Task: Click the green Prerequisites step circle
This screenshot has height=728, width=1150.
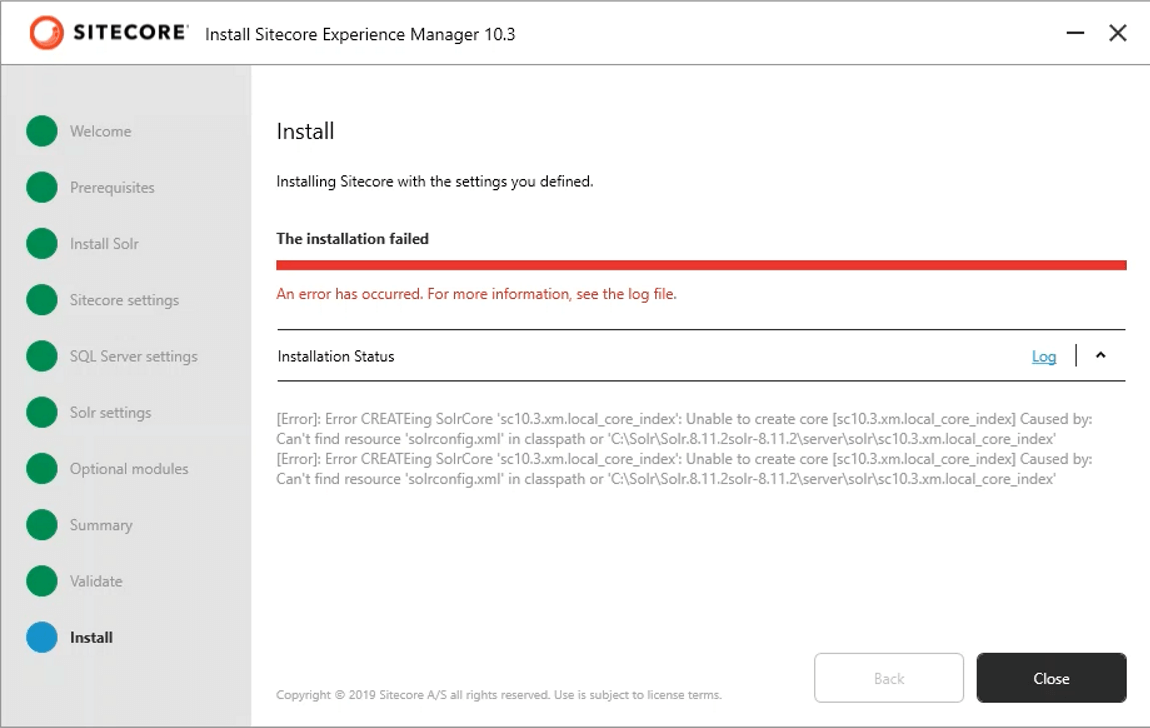Action: [42, 187]
